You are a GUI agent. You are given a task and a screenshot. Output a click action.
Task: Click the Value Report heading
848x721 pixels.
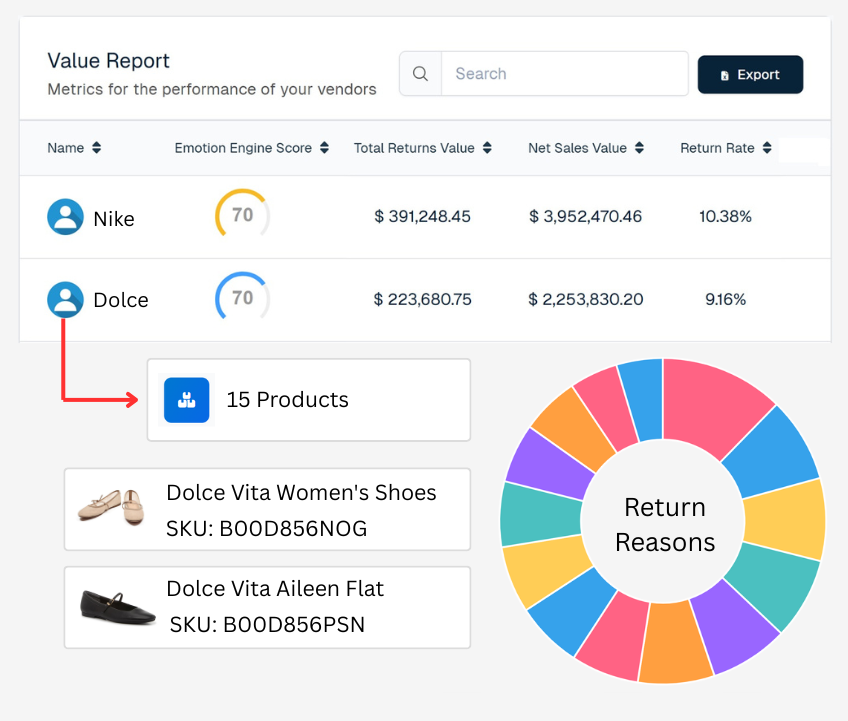point(108,61)
